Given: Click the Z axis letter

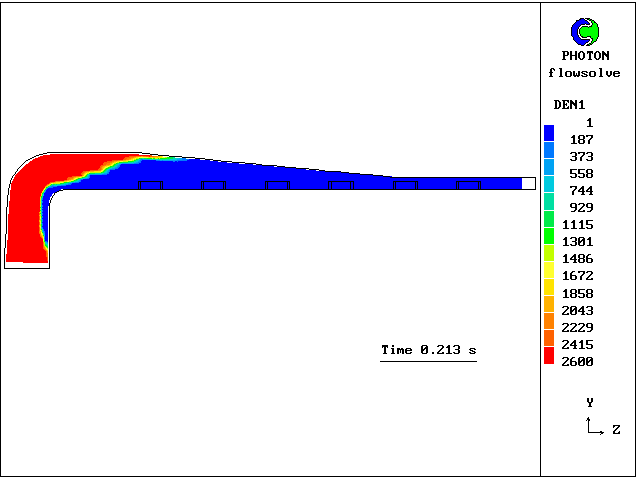Looking at the screenshot, I should tap(617, 431).
